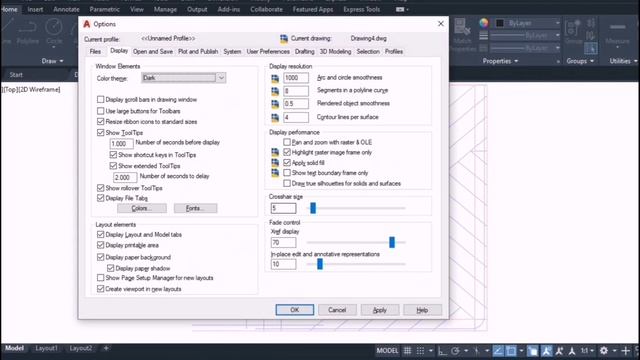The image size is (640, 360).
Task: Click the drawing icon beside Apply solid fill
Action: point(275,162)
